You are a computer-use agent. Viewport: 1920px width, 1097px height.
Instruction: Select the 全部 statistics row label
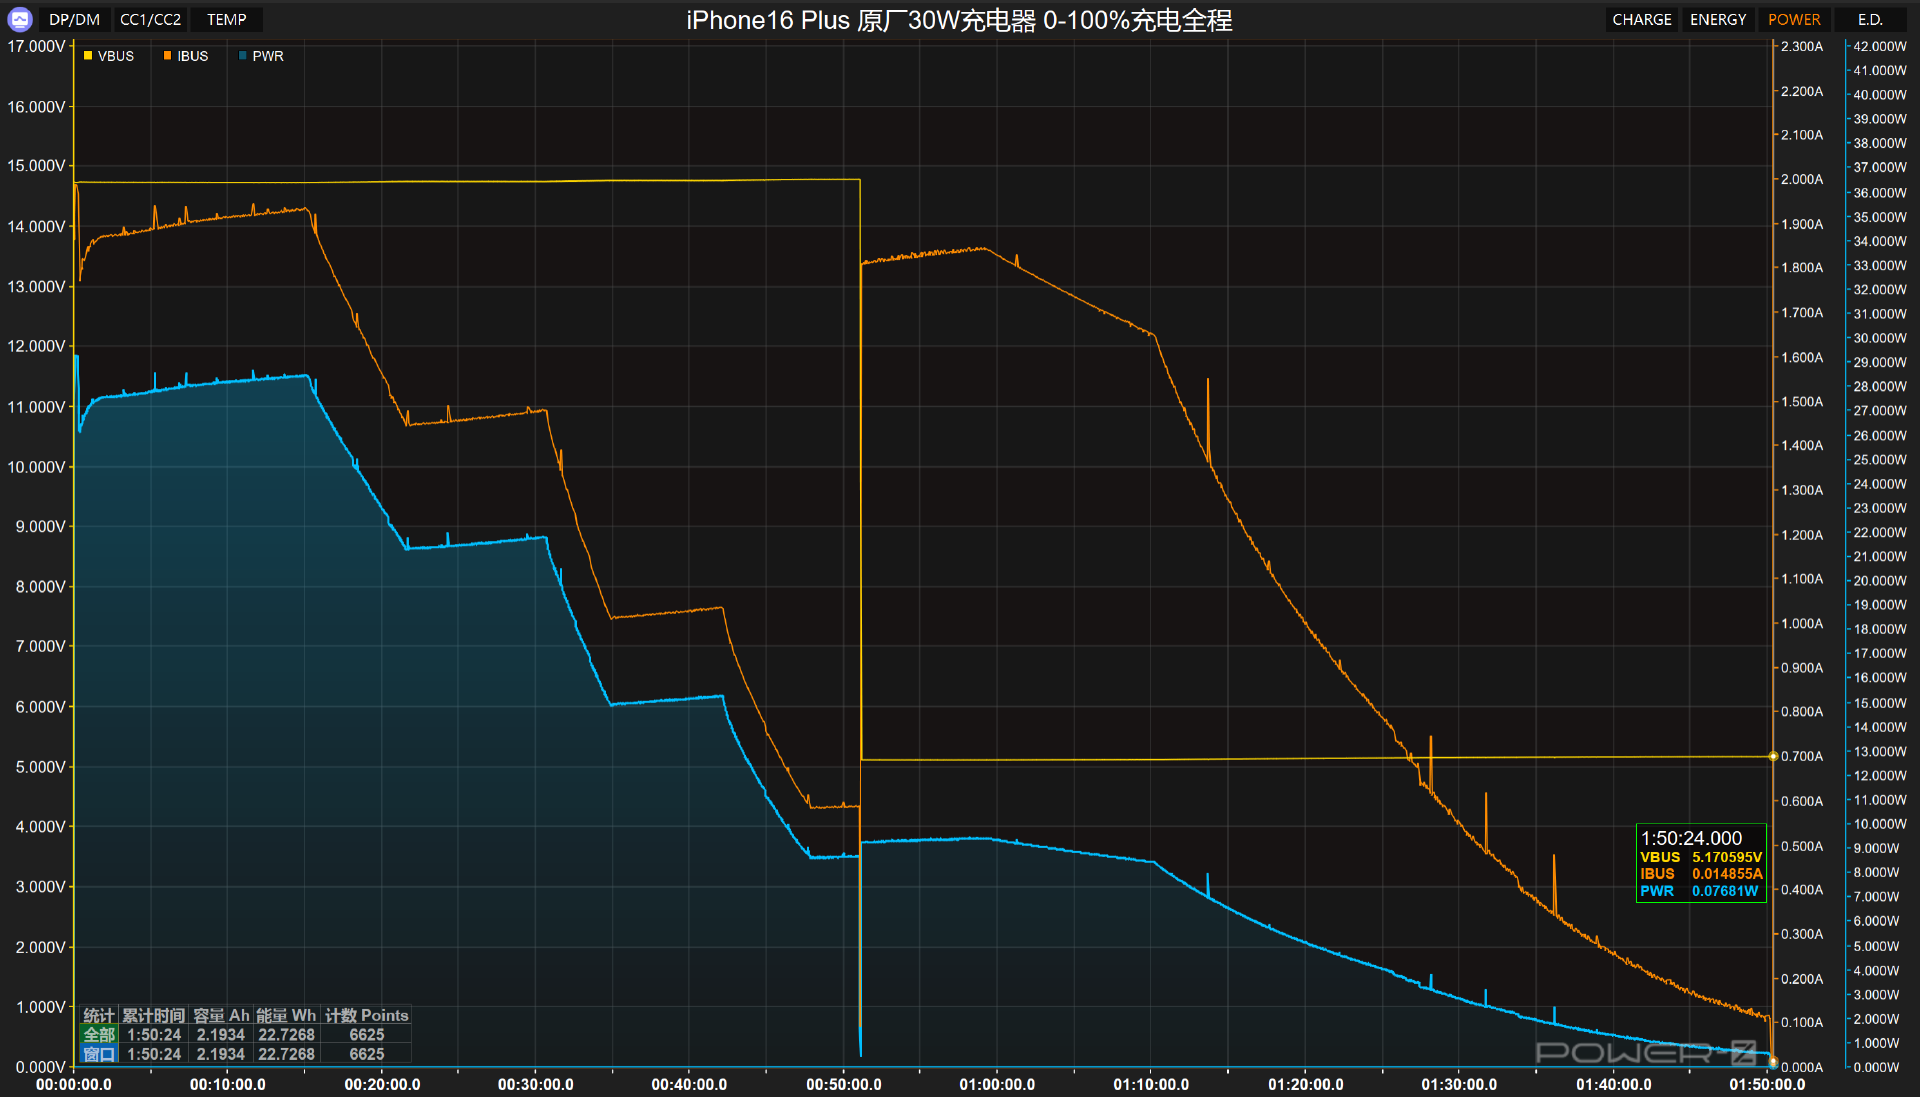[x=99, y=1035]
